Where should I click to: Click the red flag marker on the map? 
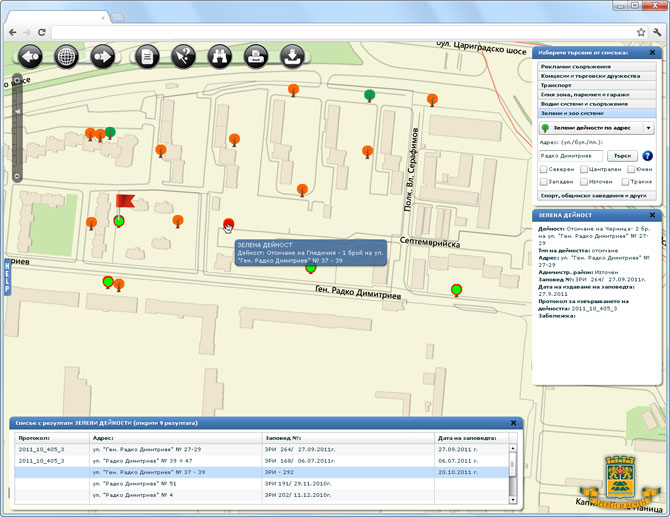125,201
